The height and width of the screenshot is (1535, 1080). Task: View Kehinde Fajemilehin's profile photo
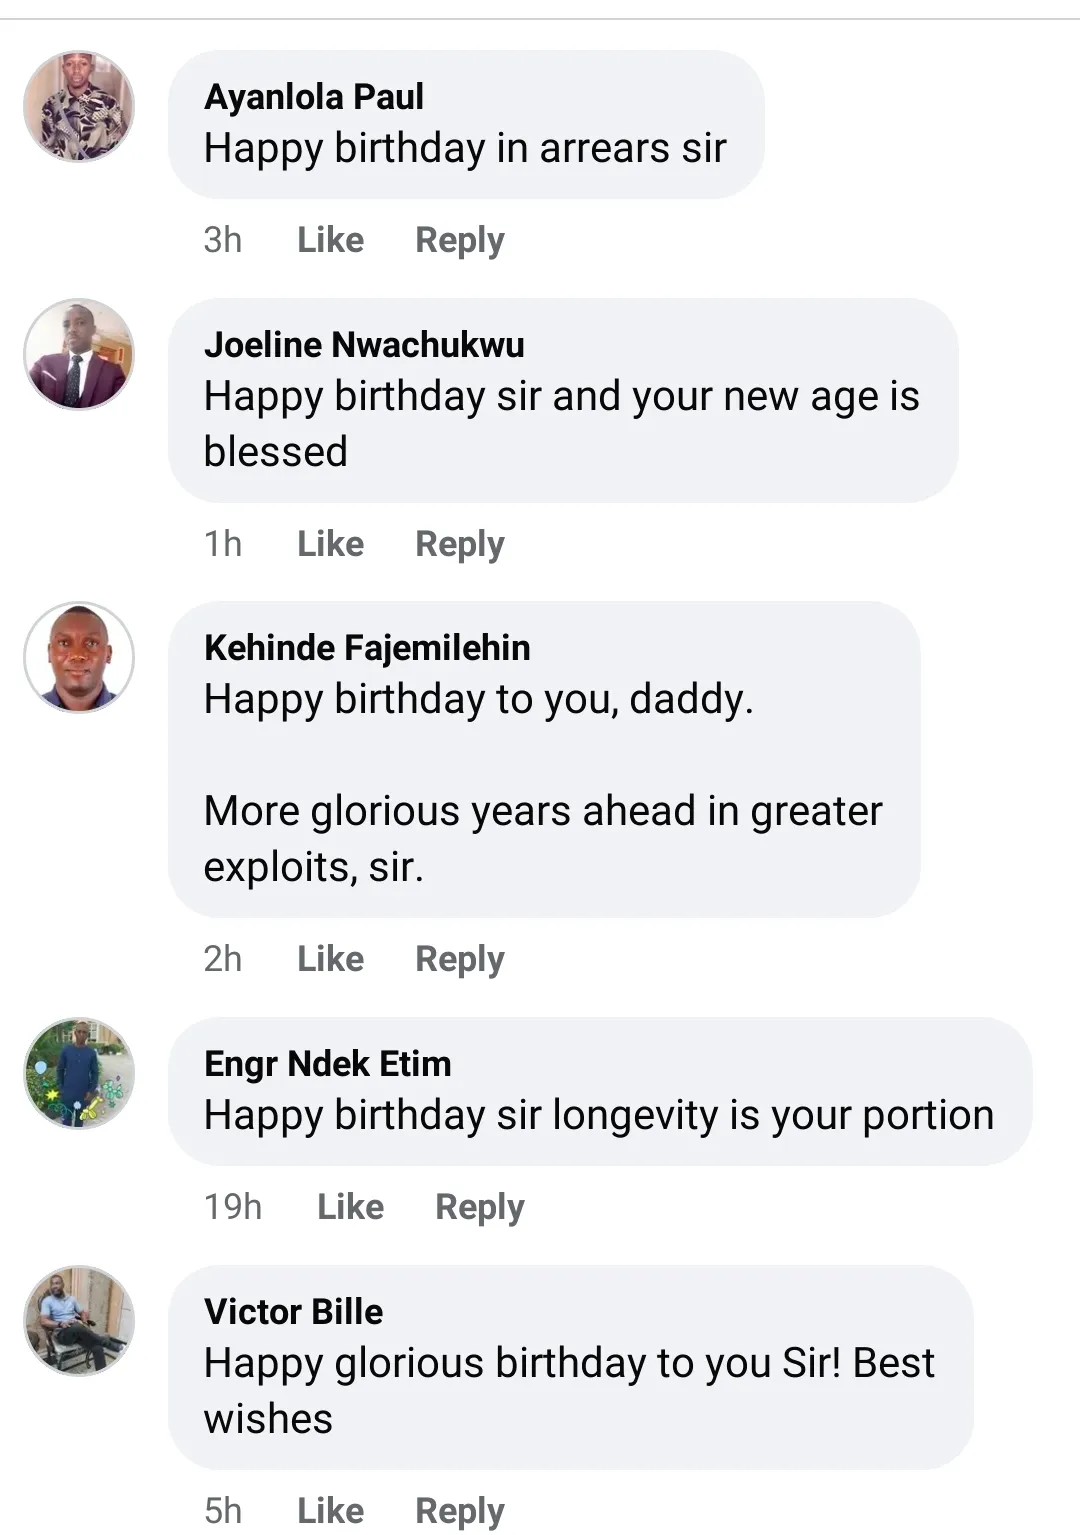point(79,657)
